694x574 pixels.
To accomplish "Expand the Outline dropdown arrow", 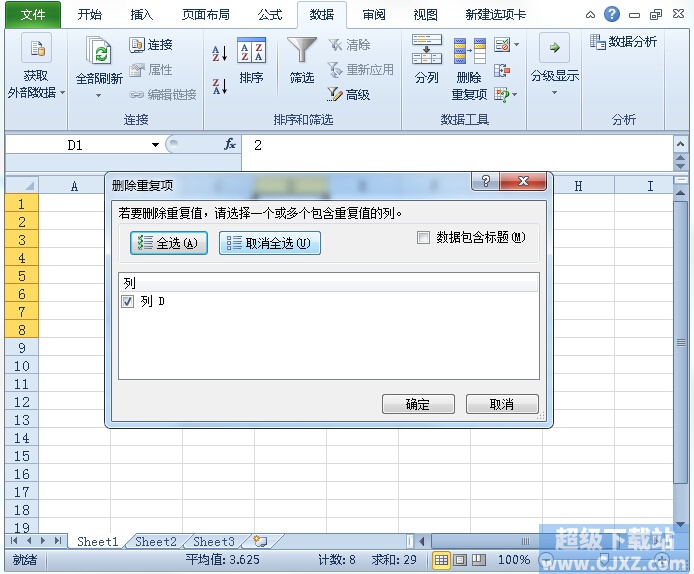I will tap(554, 92).
